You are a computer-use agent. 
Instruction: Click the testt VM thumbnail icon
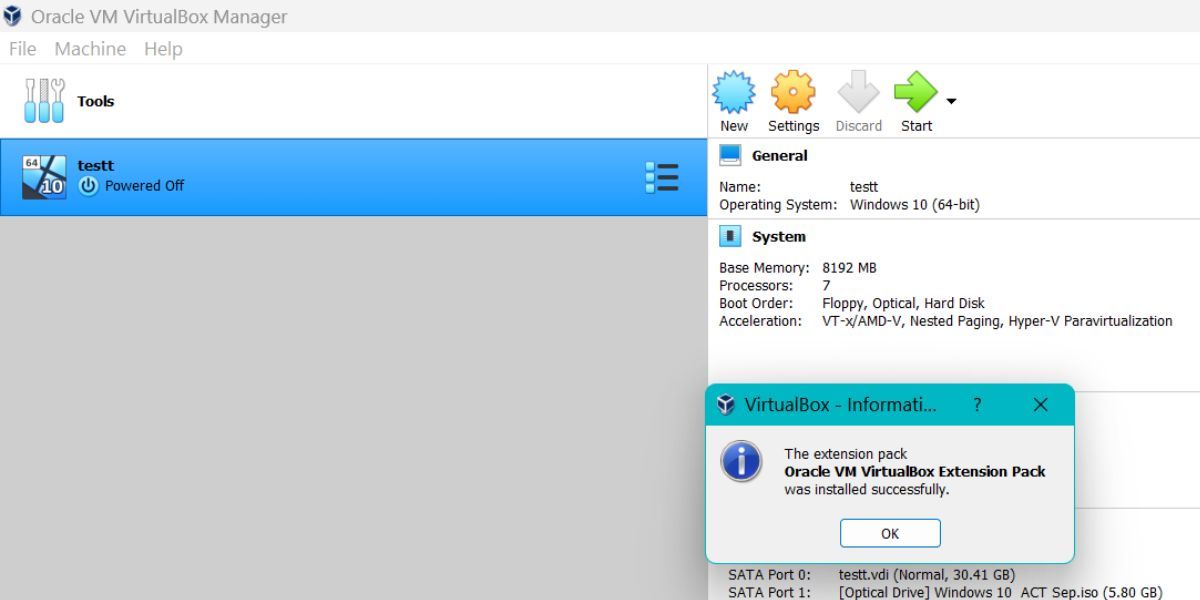(42, 176)
